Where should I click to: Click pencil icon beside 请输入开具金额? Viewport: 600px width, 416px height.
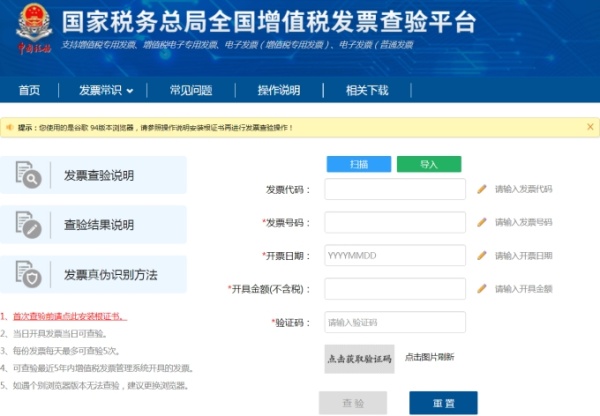point(482,289)
